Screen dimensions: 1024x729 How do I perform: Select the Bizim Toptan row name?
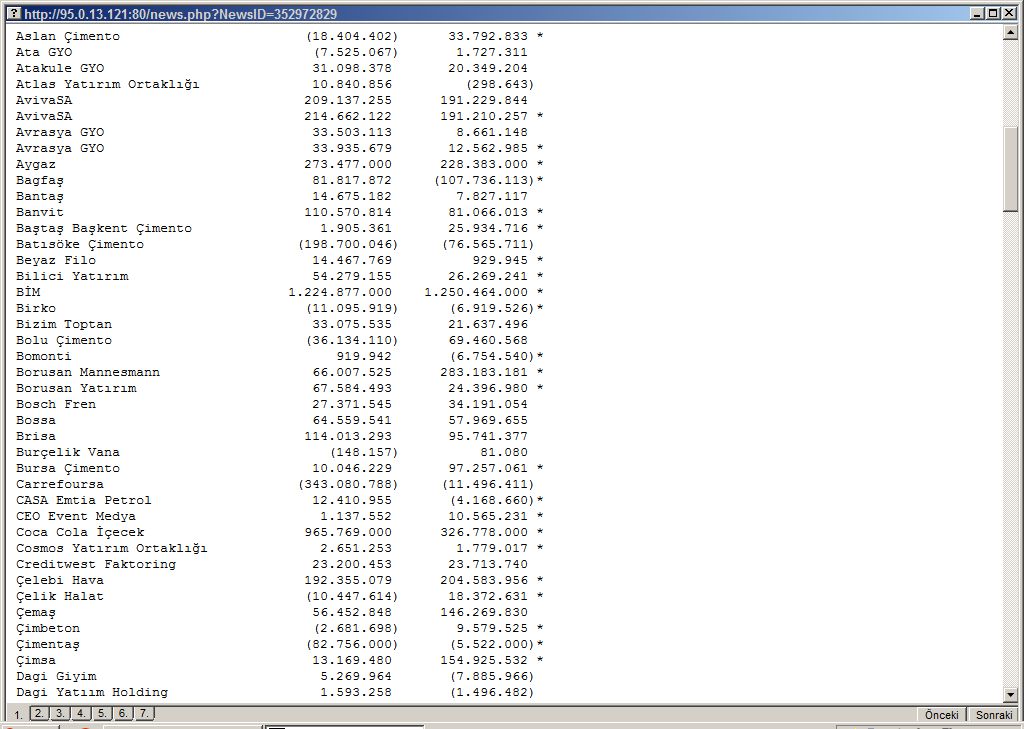point(64,325)
